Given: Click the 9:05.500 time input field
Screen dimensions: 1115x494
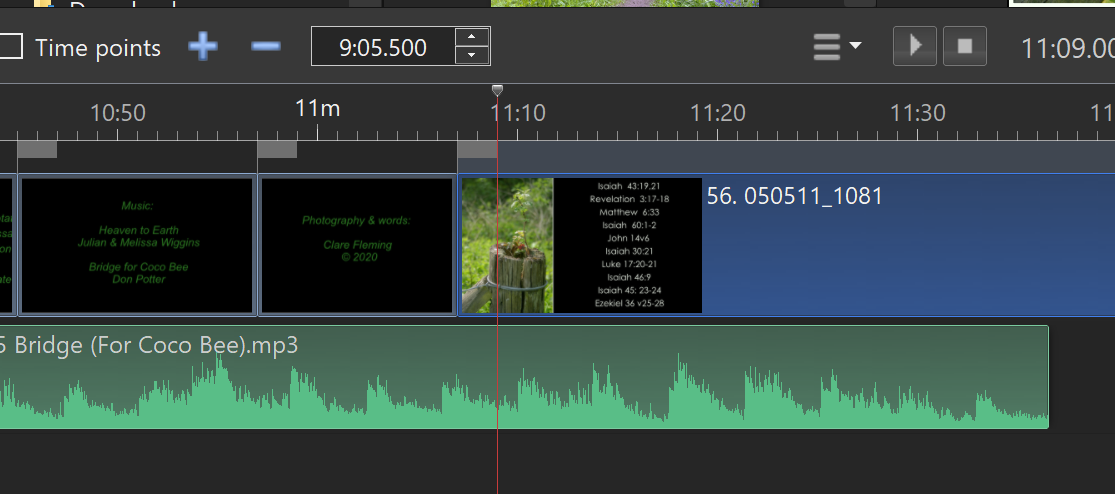Looking at the screenshot, I should 383,47.
